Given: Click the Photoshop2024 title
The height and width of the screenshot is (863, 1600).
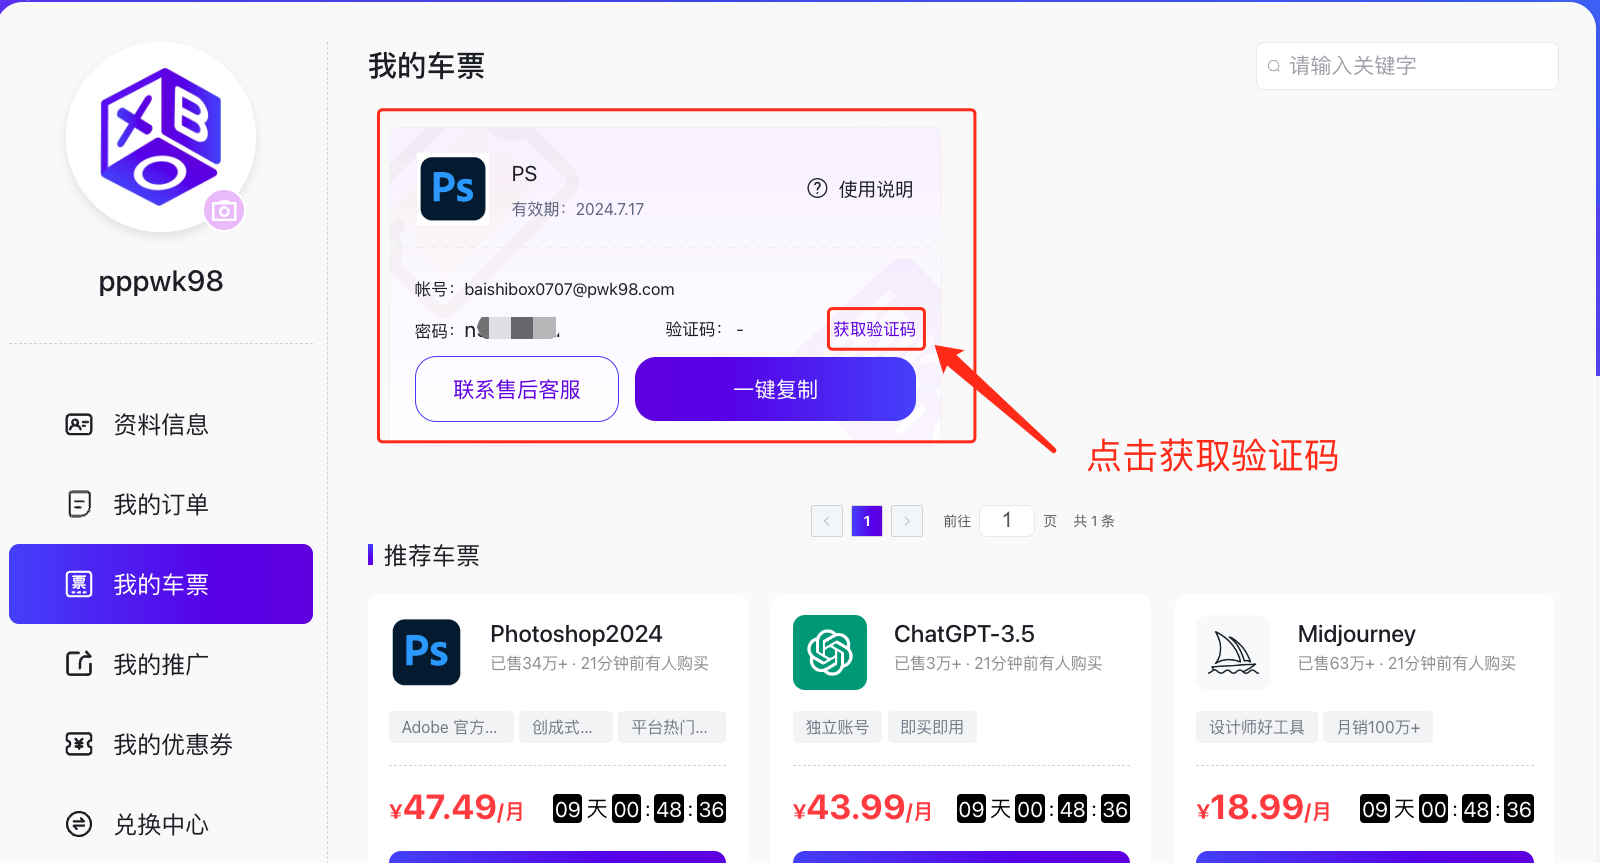Looking at the screenshot, I should [576, 634].
